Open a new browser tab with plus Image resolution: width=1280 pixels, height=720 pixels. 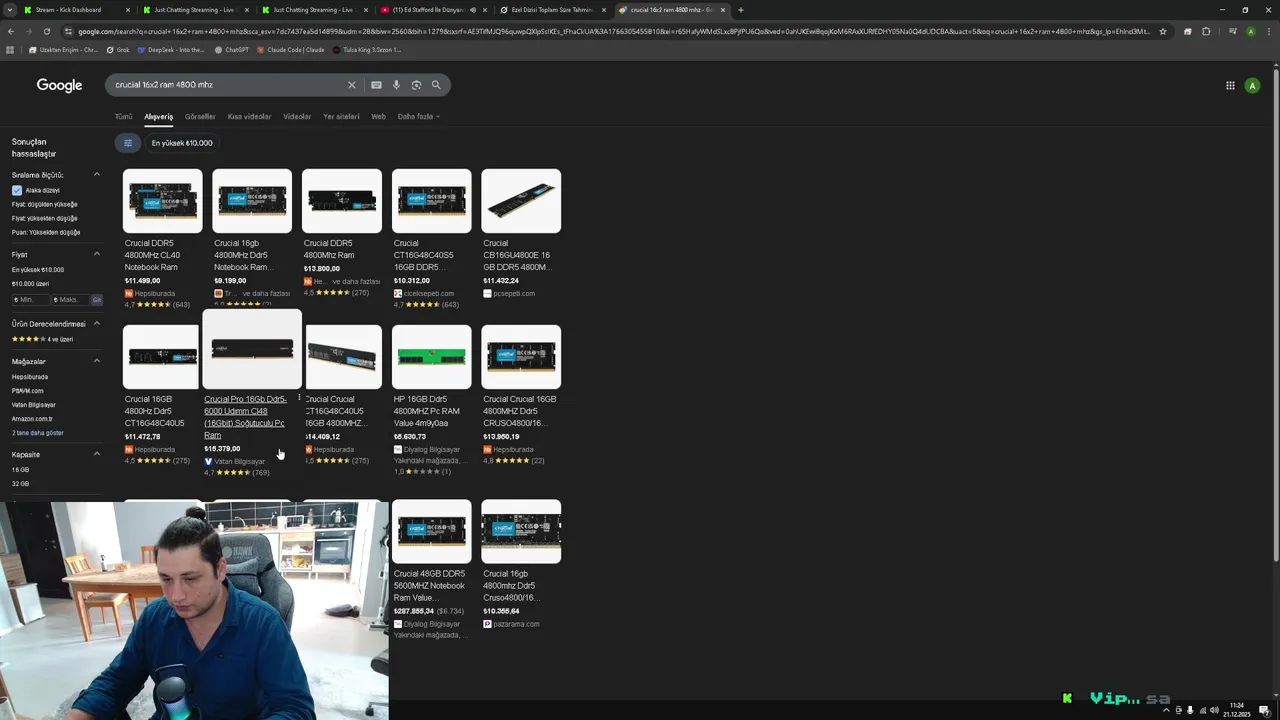coord(740,10)
